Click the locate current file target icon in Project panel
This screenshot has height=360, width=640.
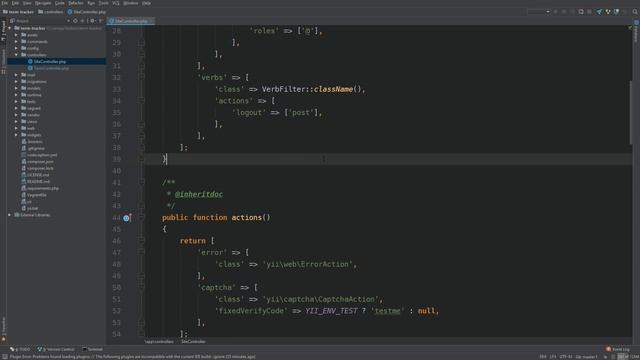click(75, 21)
